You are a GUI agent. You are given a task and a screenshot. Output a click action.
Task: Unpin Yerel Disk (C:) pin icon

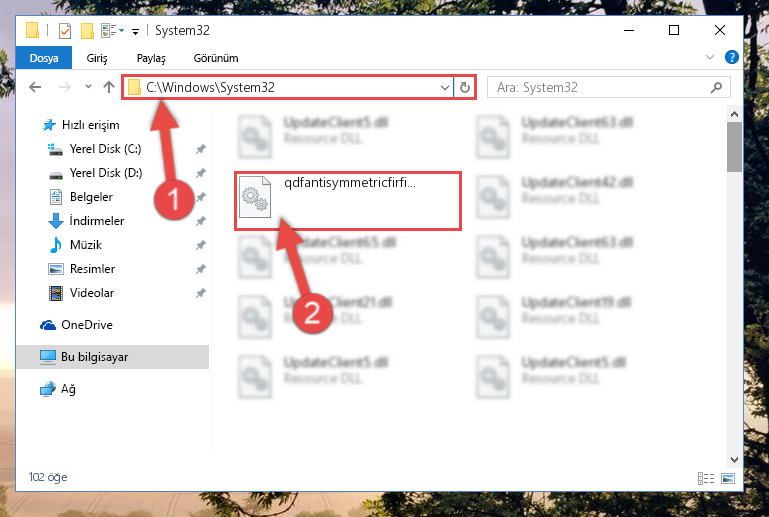pos(201,149)
